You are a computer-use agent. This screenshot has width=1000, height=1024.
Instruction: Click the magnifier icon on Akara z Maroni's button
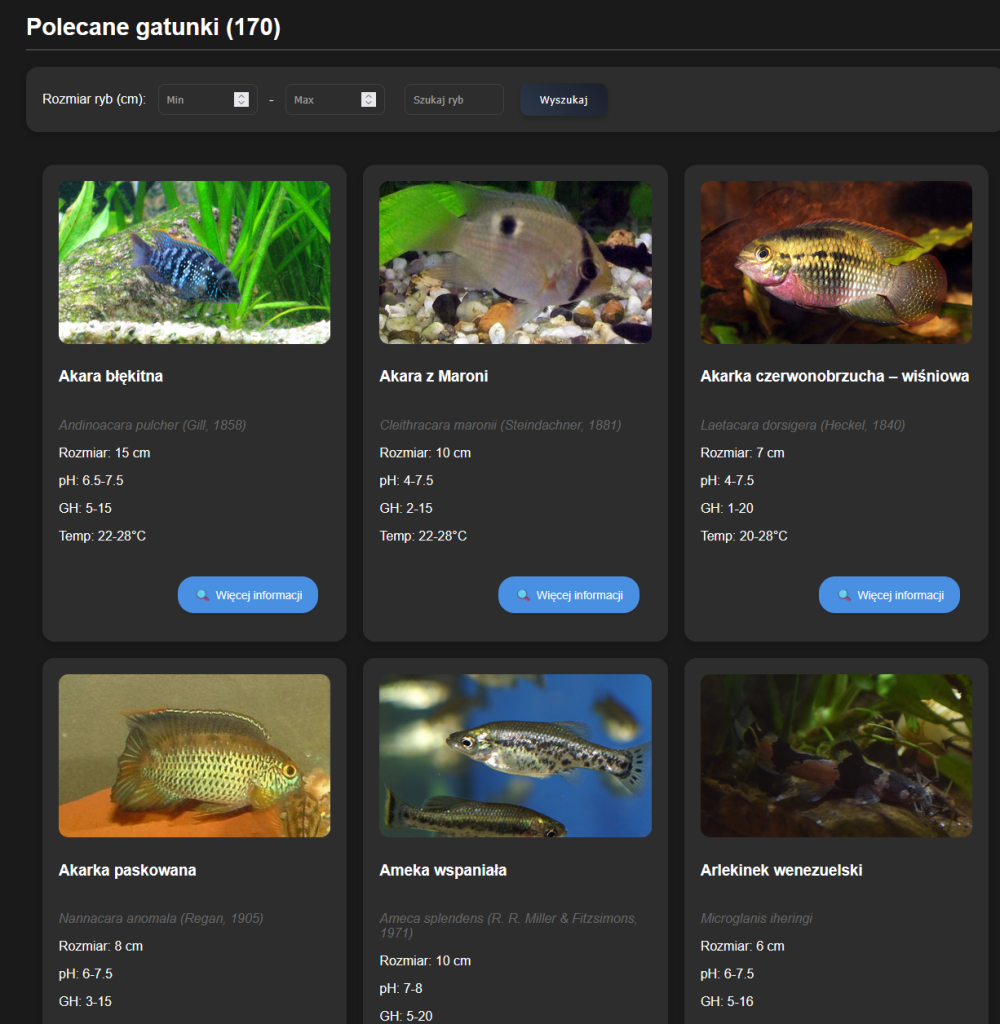tap(523, 595)
